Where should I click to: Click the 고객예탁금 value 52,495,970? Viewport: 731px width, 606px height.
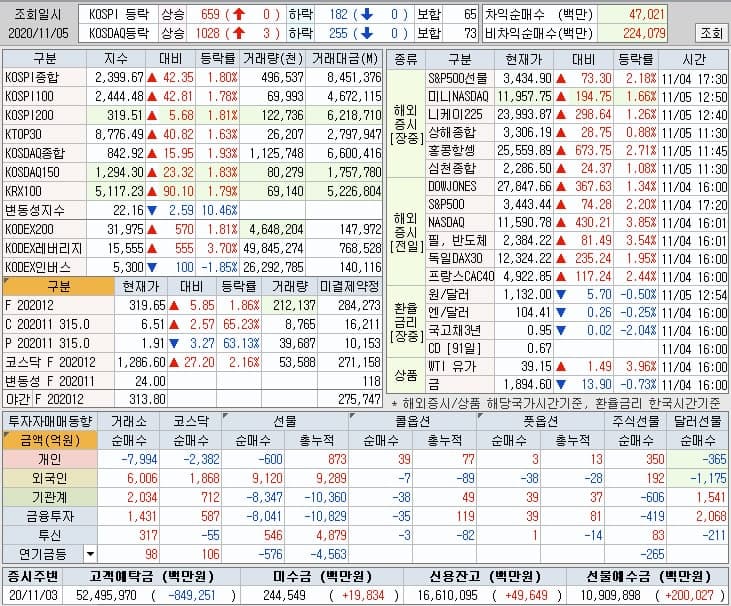(106, 595)
